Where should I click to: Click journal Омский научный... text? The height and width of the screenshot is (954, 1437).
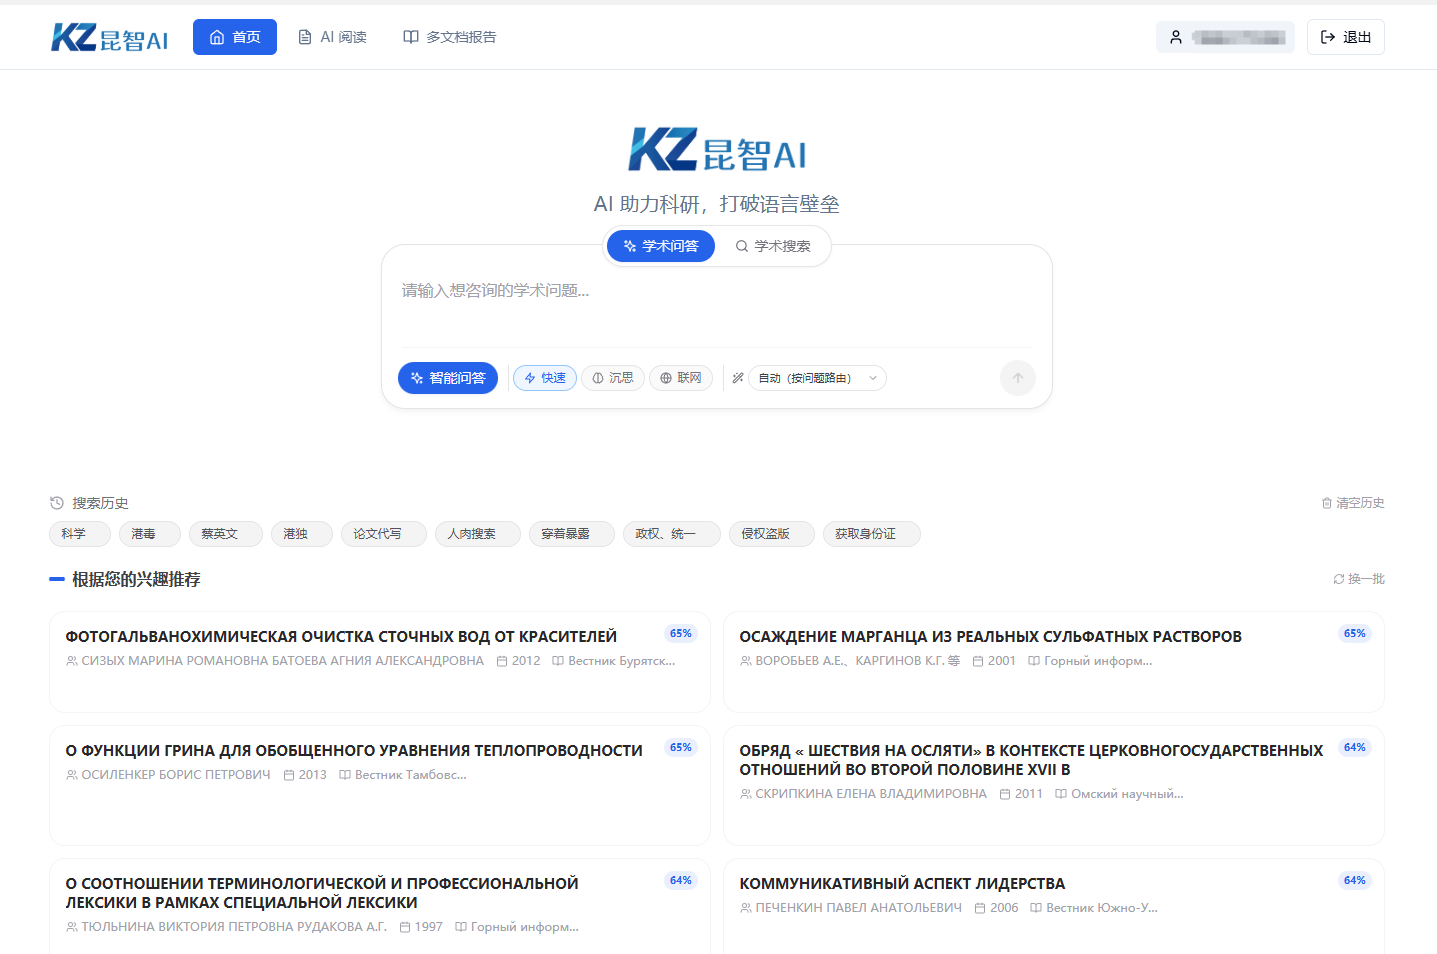click(x=1127, y=794)
